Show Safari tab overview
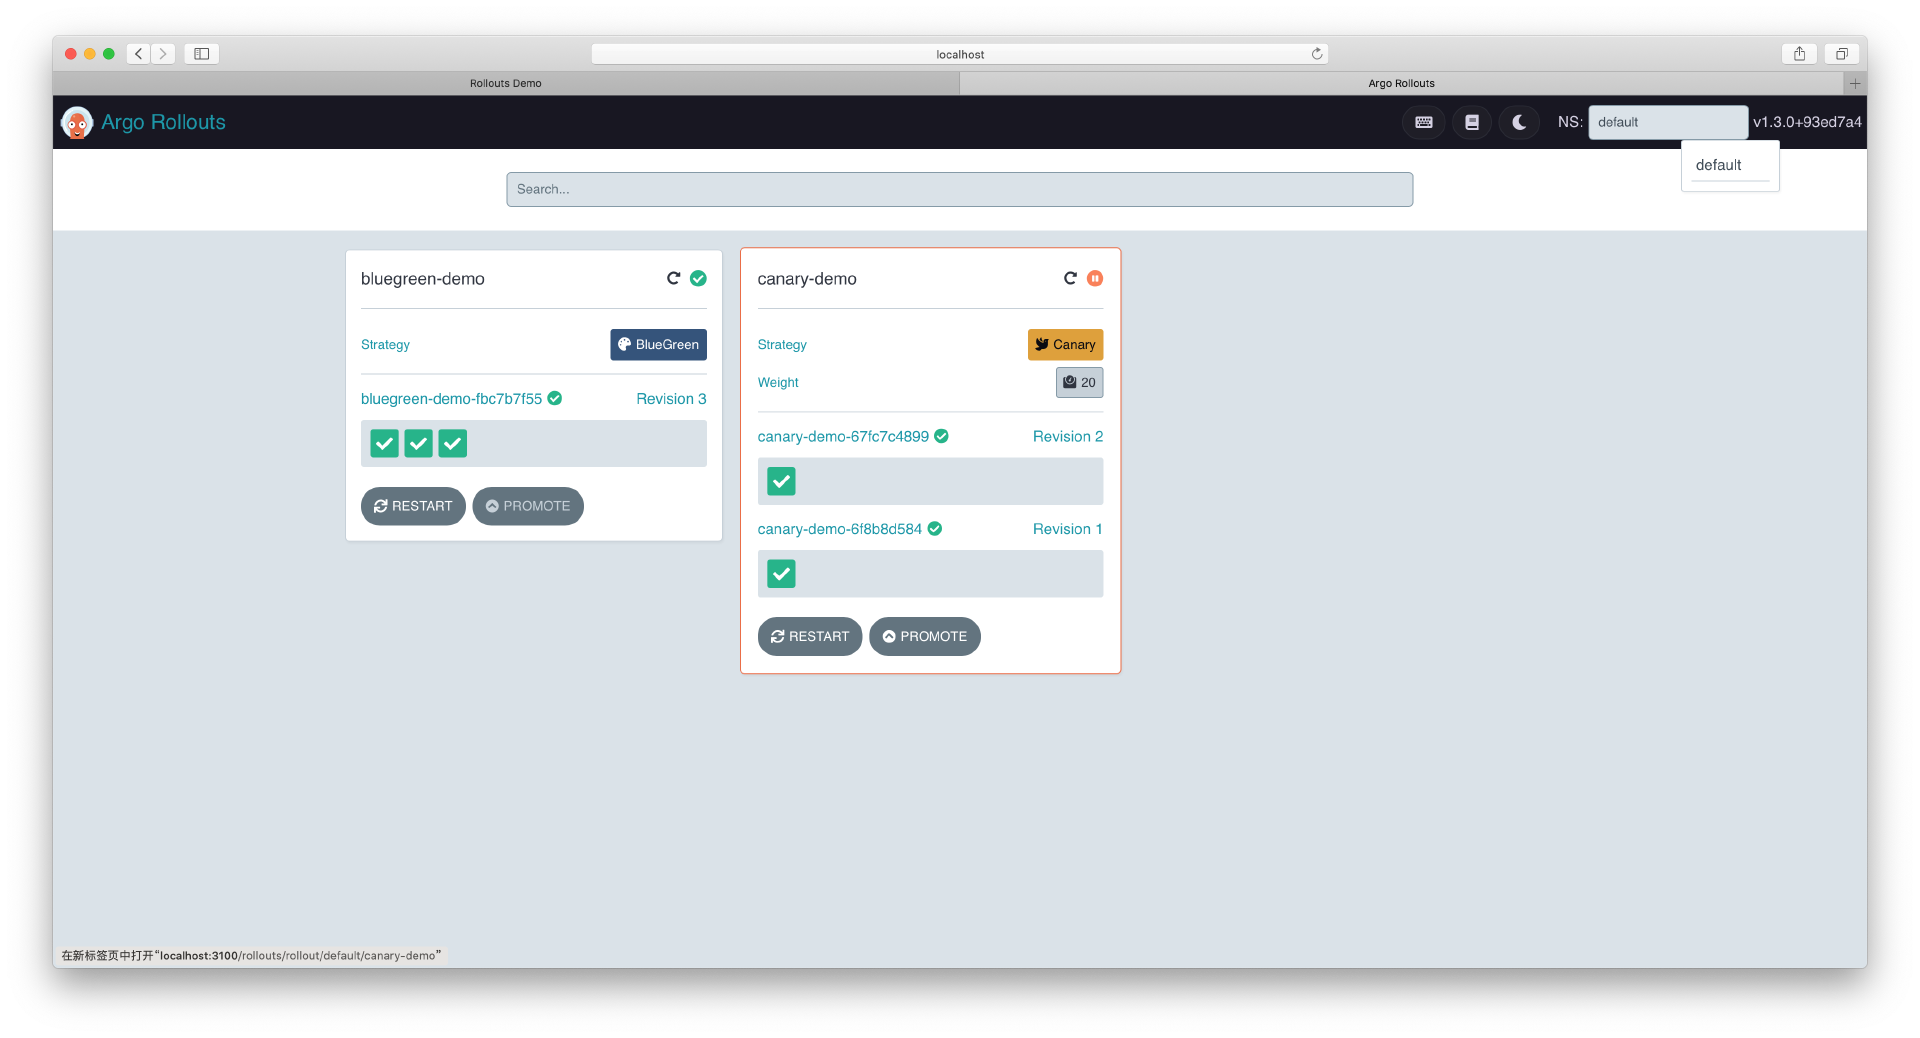This screenshot has width=1920, height=1038. [x=1841, y=54]
